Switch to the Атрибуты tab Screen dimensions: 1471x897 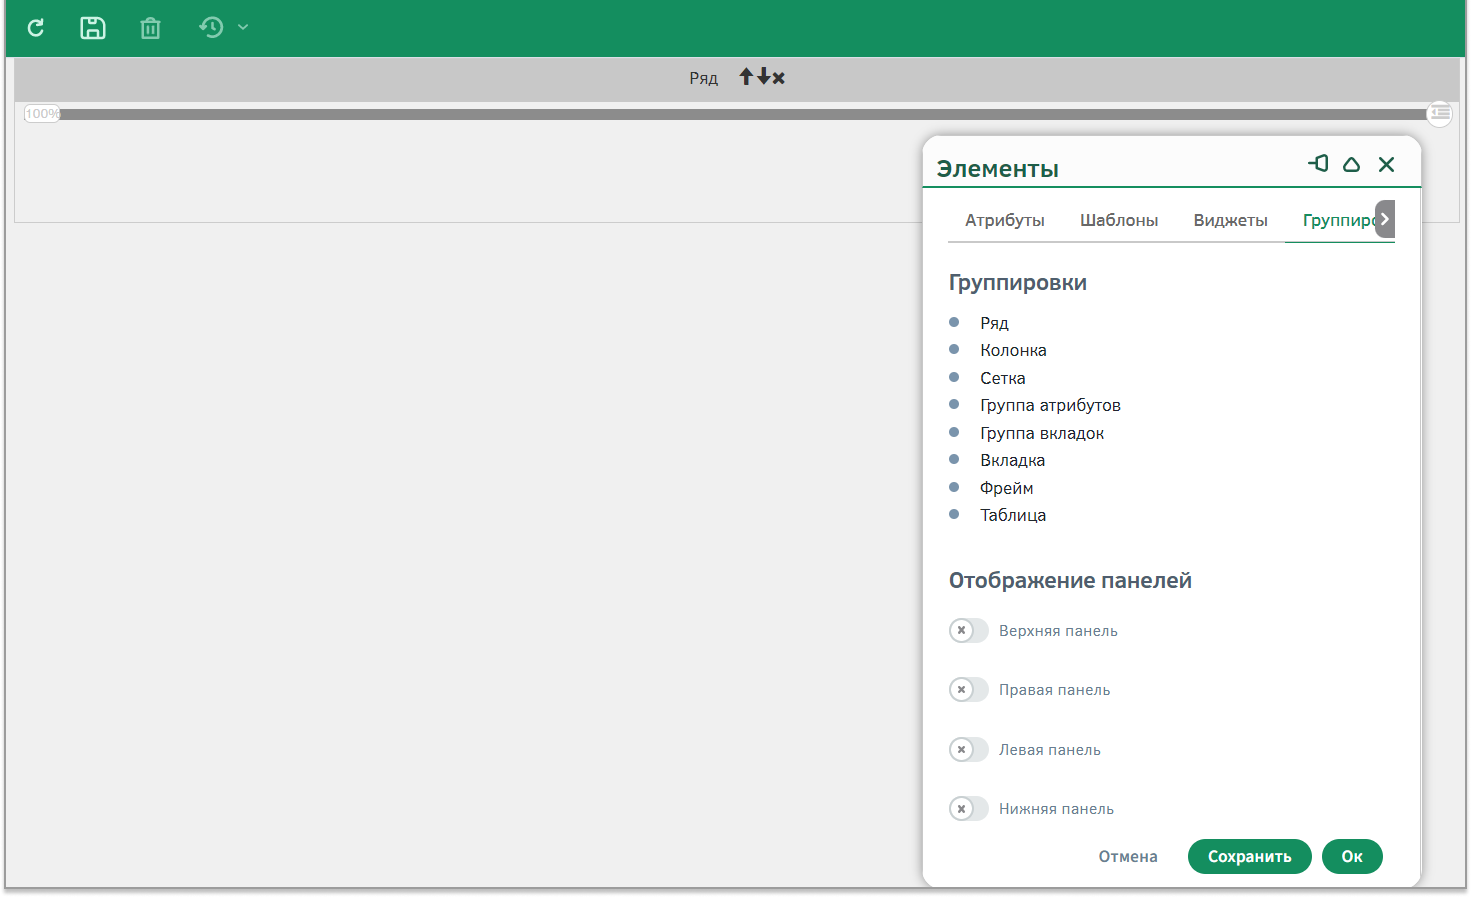pyautogui.click(x=1005, y=220)
